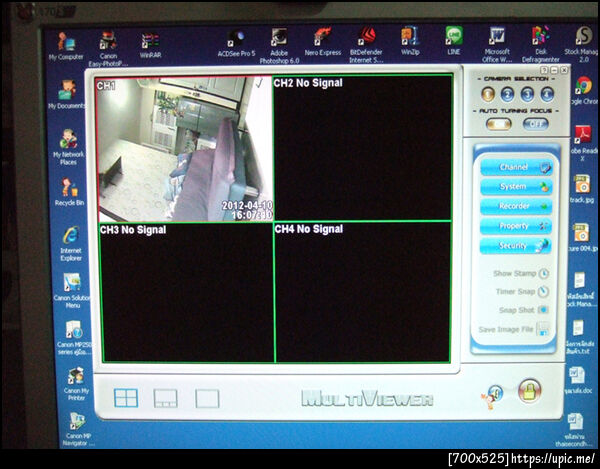
Task: Open Internet Explorer desktop icon
Action: tap(71, 244)
